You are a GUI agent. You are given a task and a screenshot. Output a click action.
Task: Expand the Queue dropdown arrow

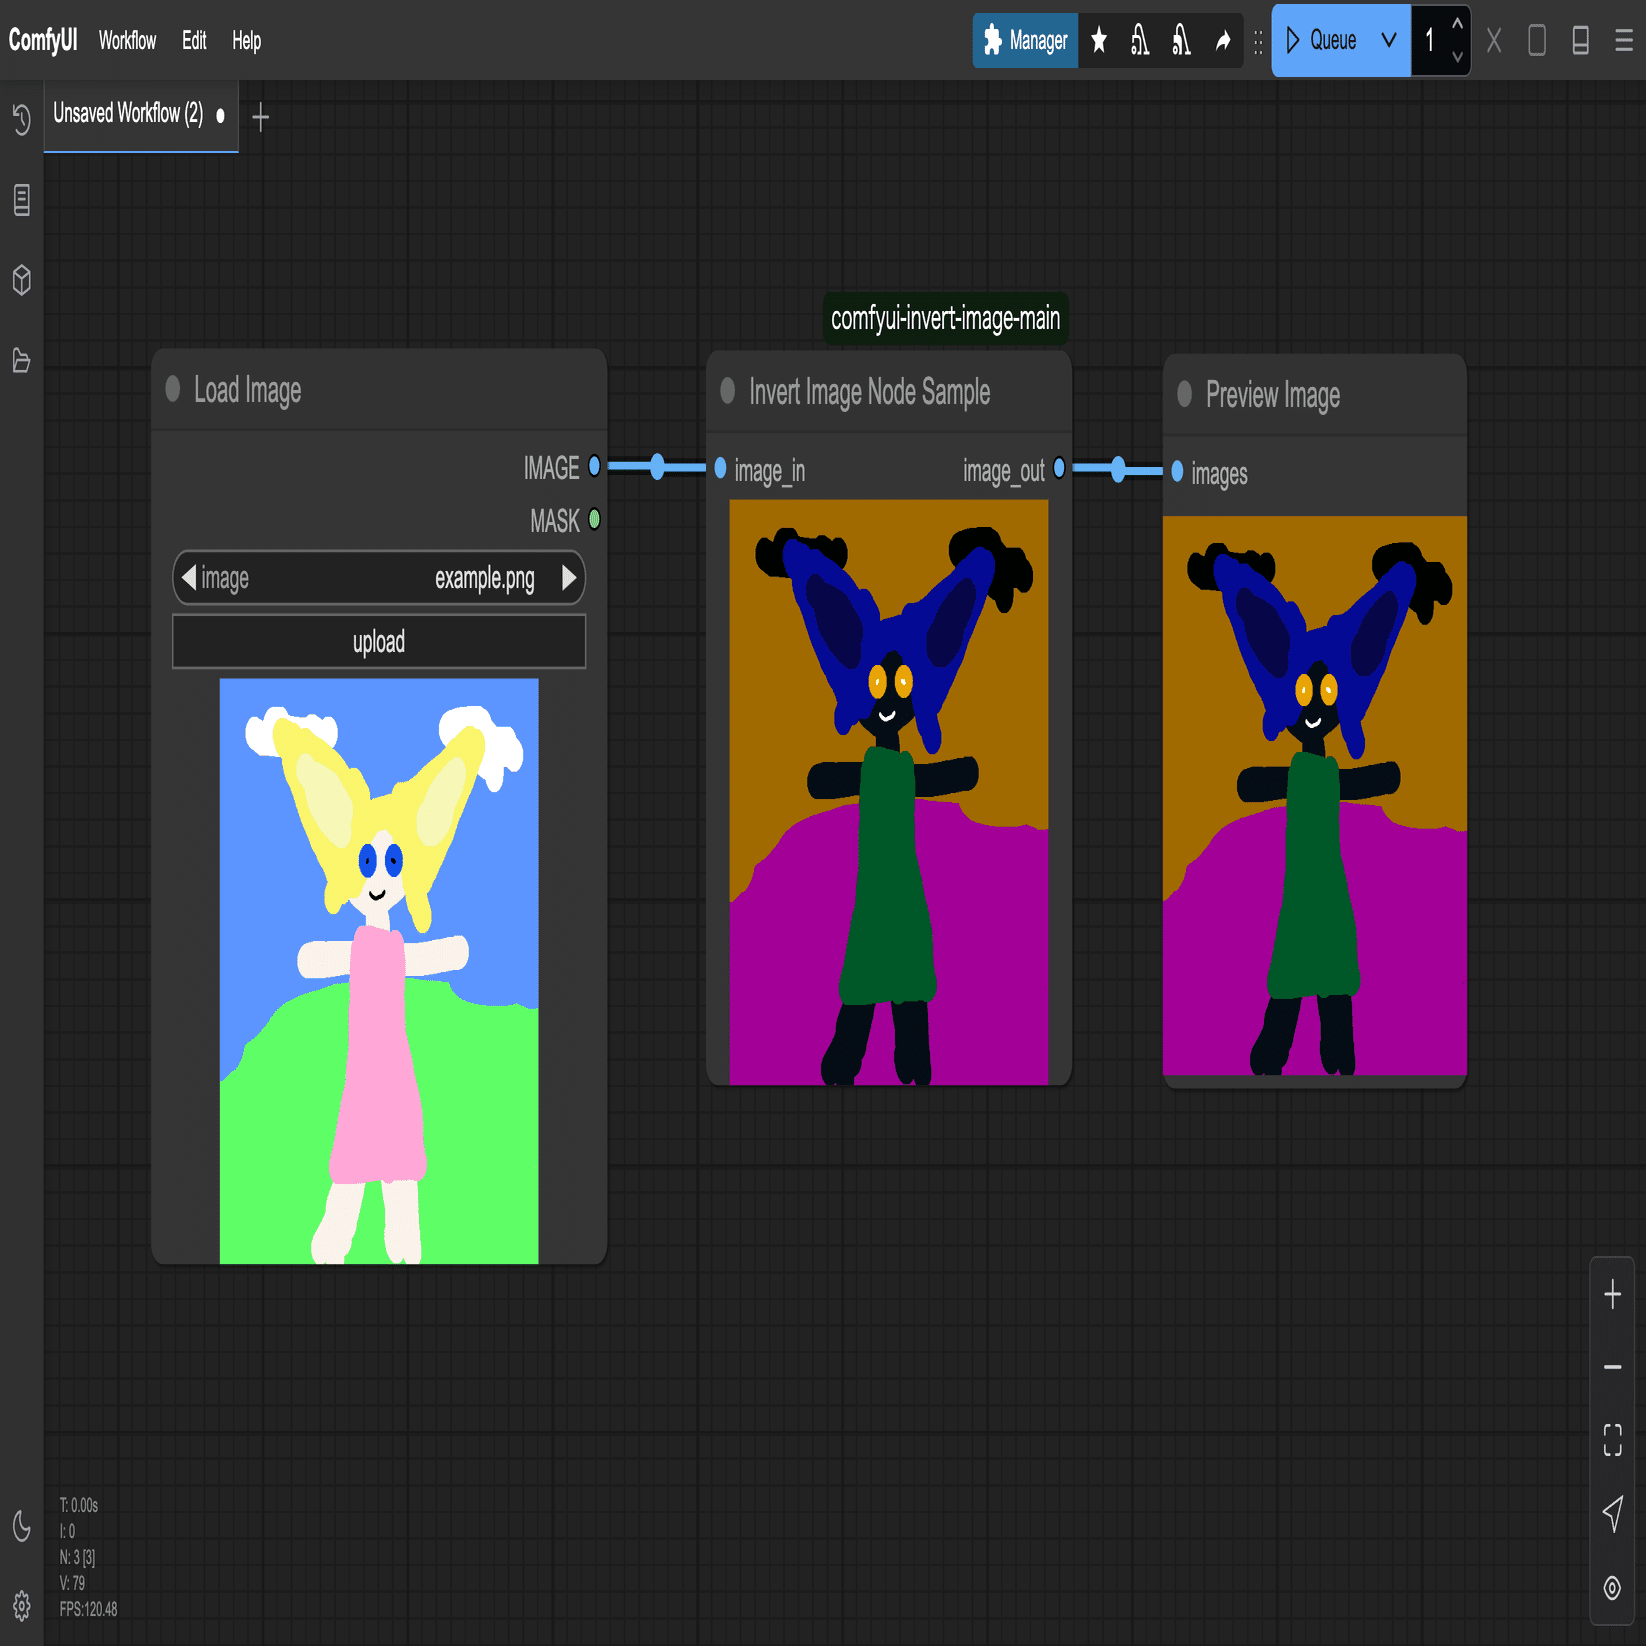(1388, 40)
